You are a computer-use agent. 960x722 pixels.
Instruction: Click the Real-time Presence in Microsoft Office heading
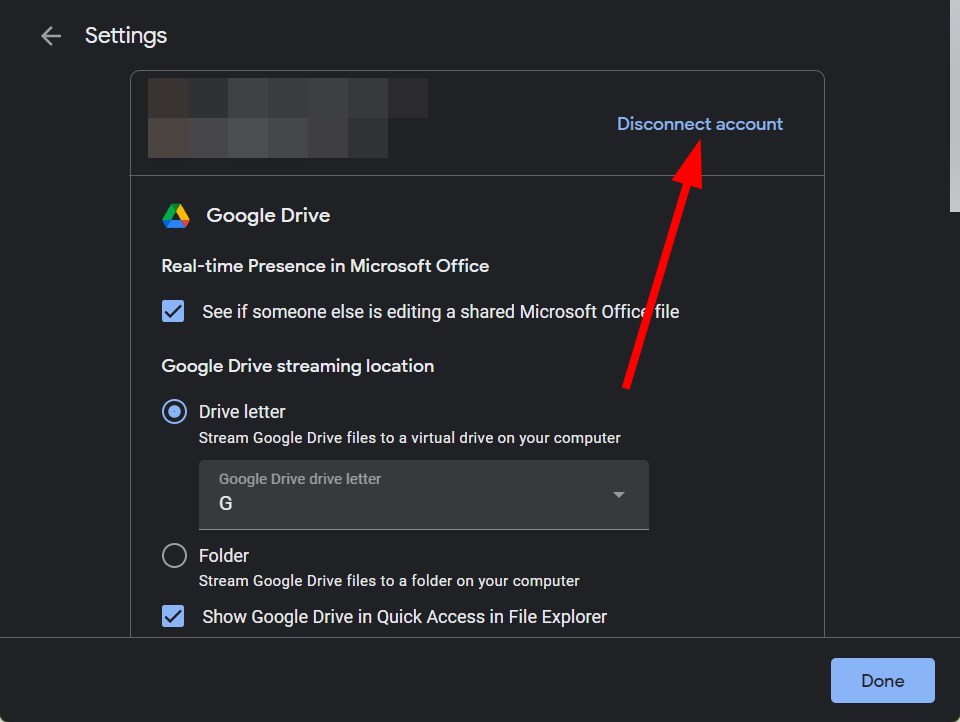click(x=325, y=266)
